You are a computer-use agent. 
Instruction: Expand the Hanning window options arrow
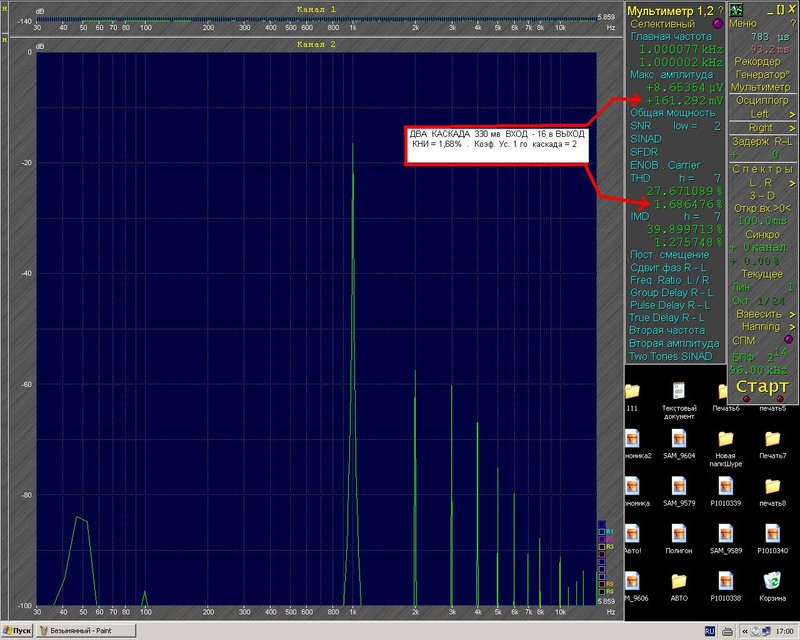[792, 327]
